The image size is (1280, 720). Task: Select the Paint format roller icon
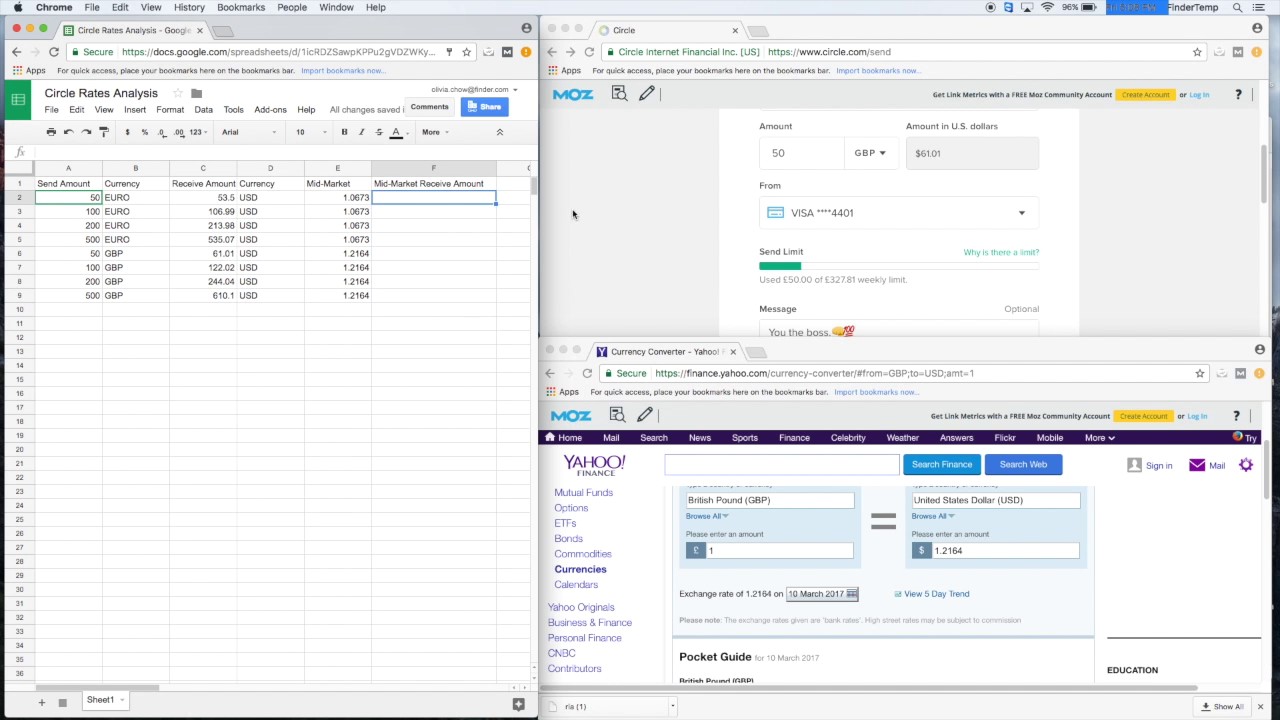click(104, 132)
